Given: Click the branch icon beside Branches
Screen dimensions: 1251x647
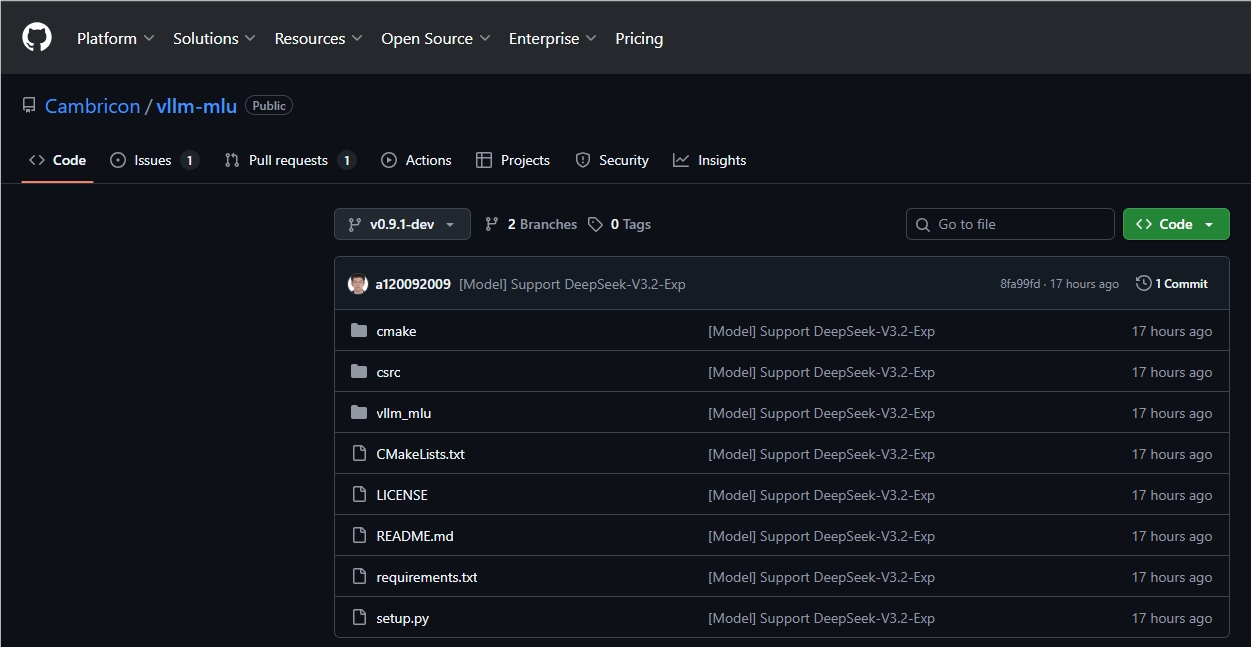Looking at the screenshot, I should coord(491,225).
